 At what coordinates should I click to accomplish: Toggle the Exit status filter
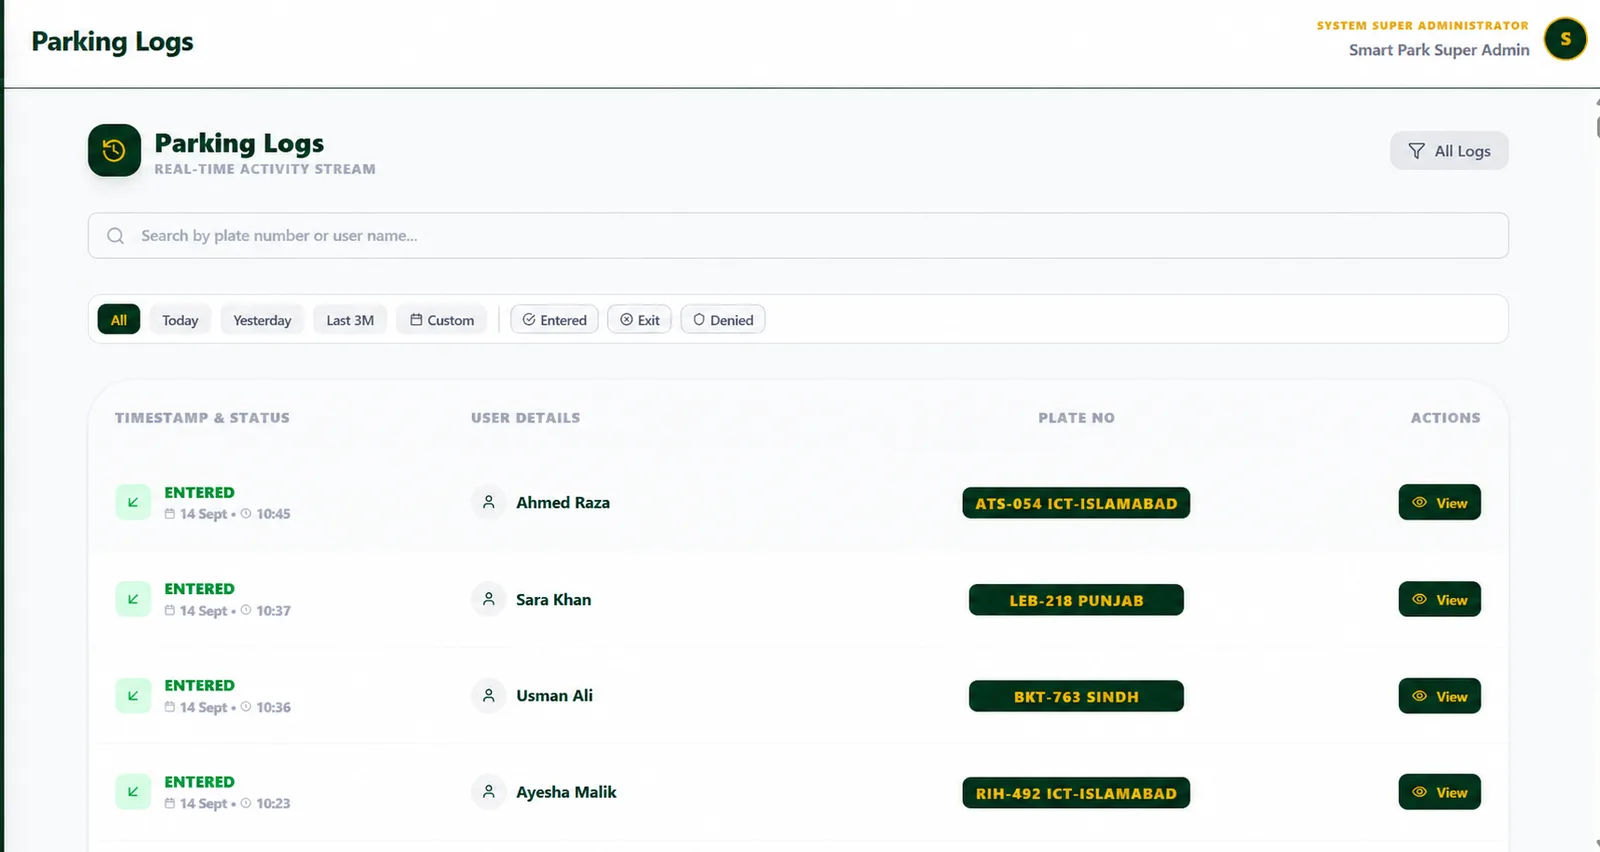tap(640, 320)
